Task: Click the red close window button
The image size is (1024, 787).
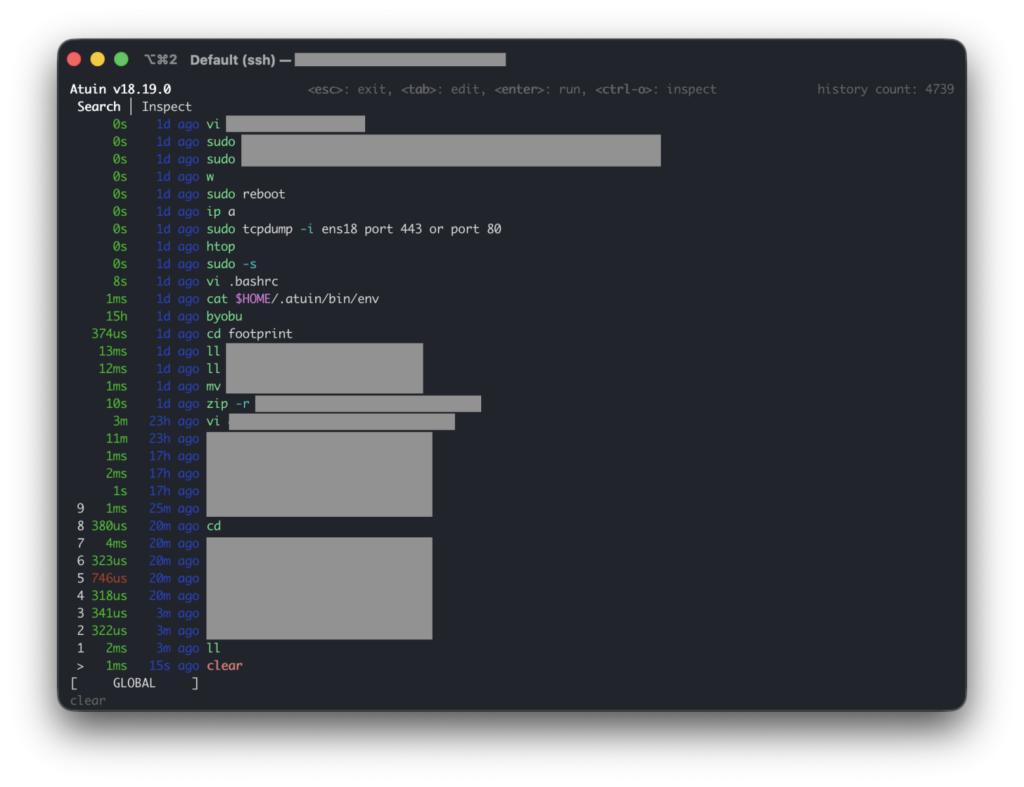Action: tap(74, 59)
